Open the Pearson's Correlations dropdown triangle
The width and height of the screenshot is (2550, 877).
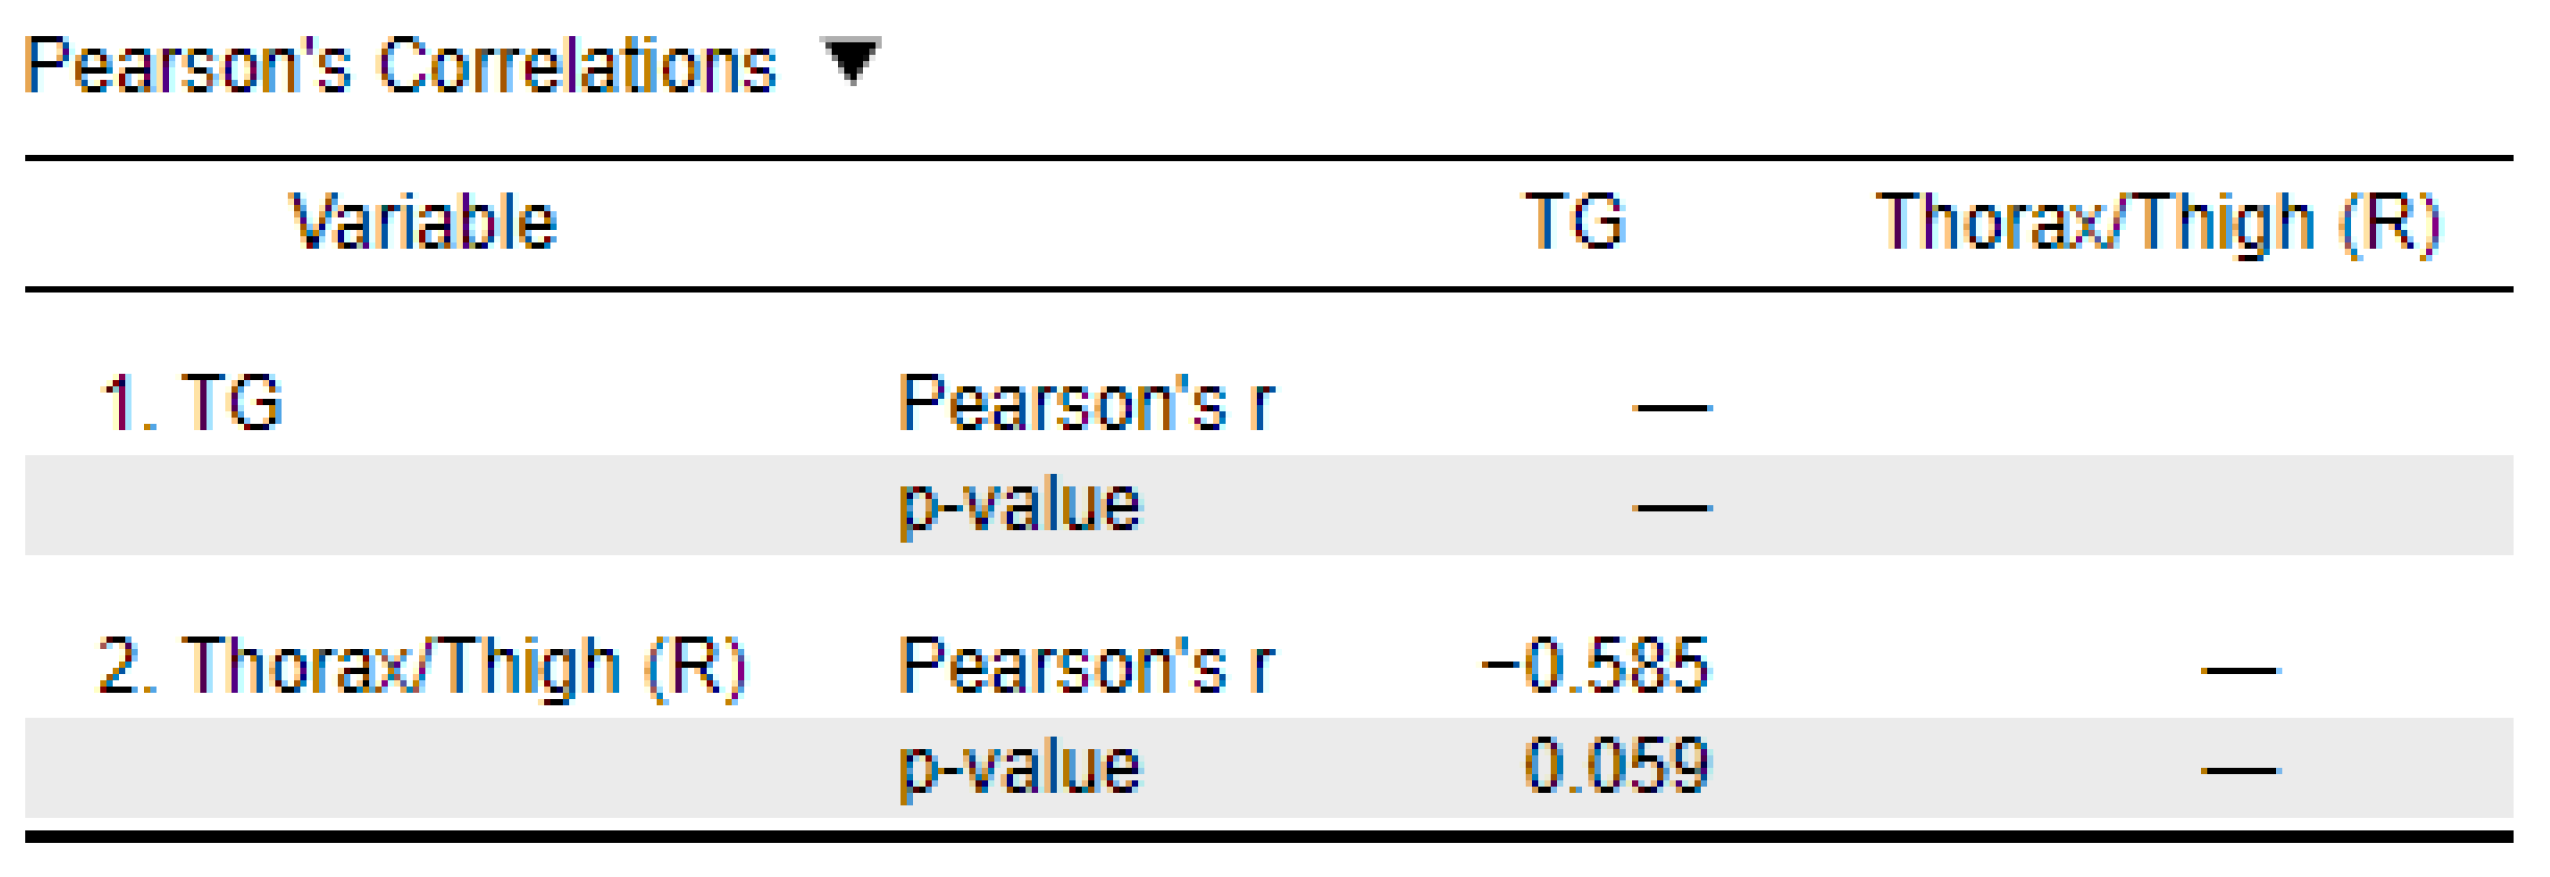point(849,60)
